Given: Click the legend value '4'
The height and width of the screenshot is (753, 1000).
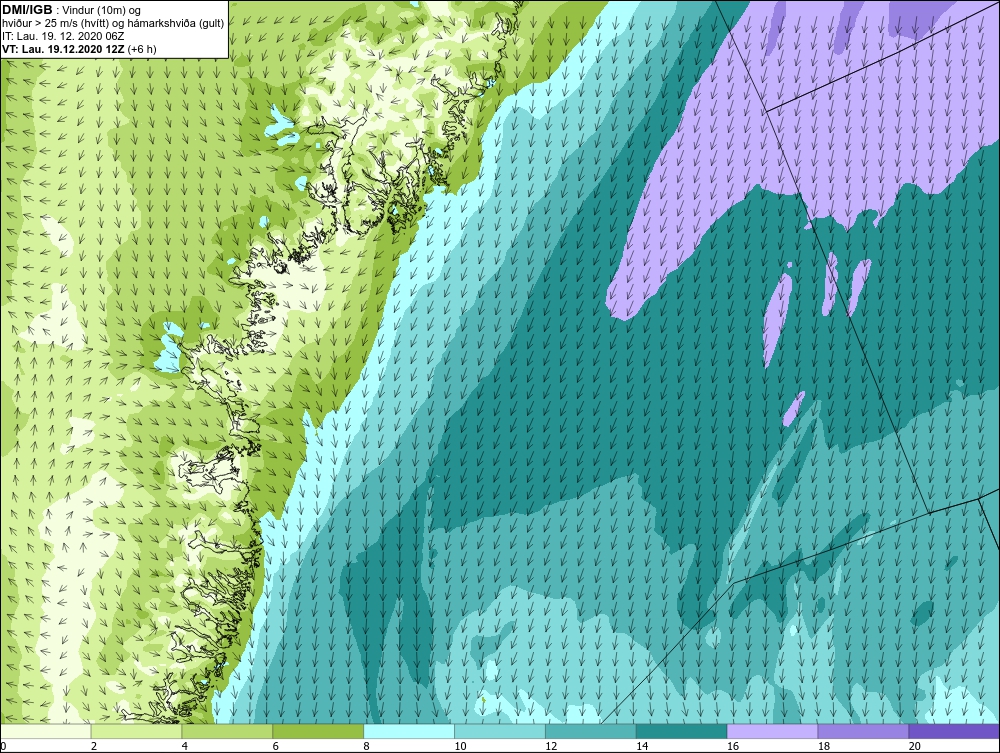Looking at the screenshot, I should (x=184, y=746).
